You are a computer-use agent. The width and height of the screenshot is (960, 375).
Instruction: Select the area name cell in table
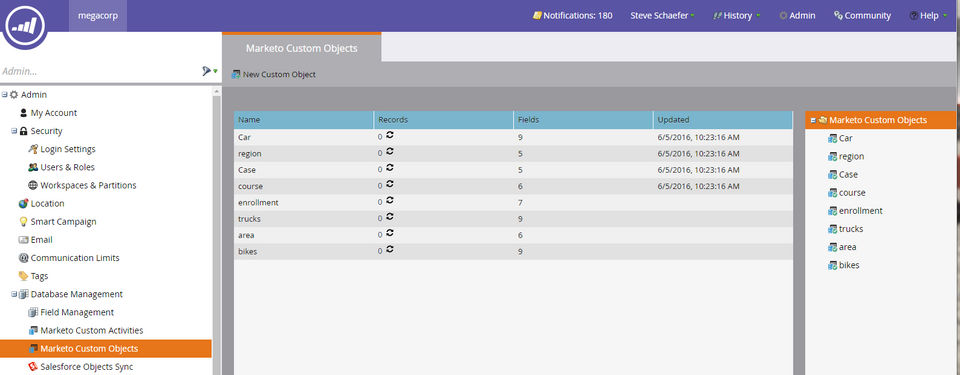tap(304, 235)
